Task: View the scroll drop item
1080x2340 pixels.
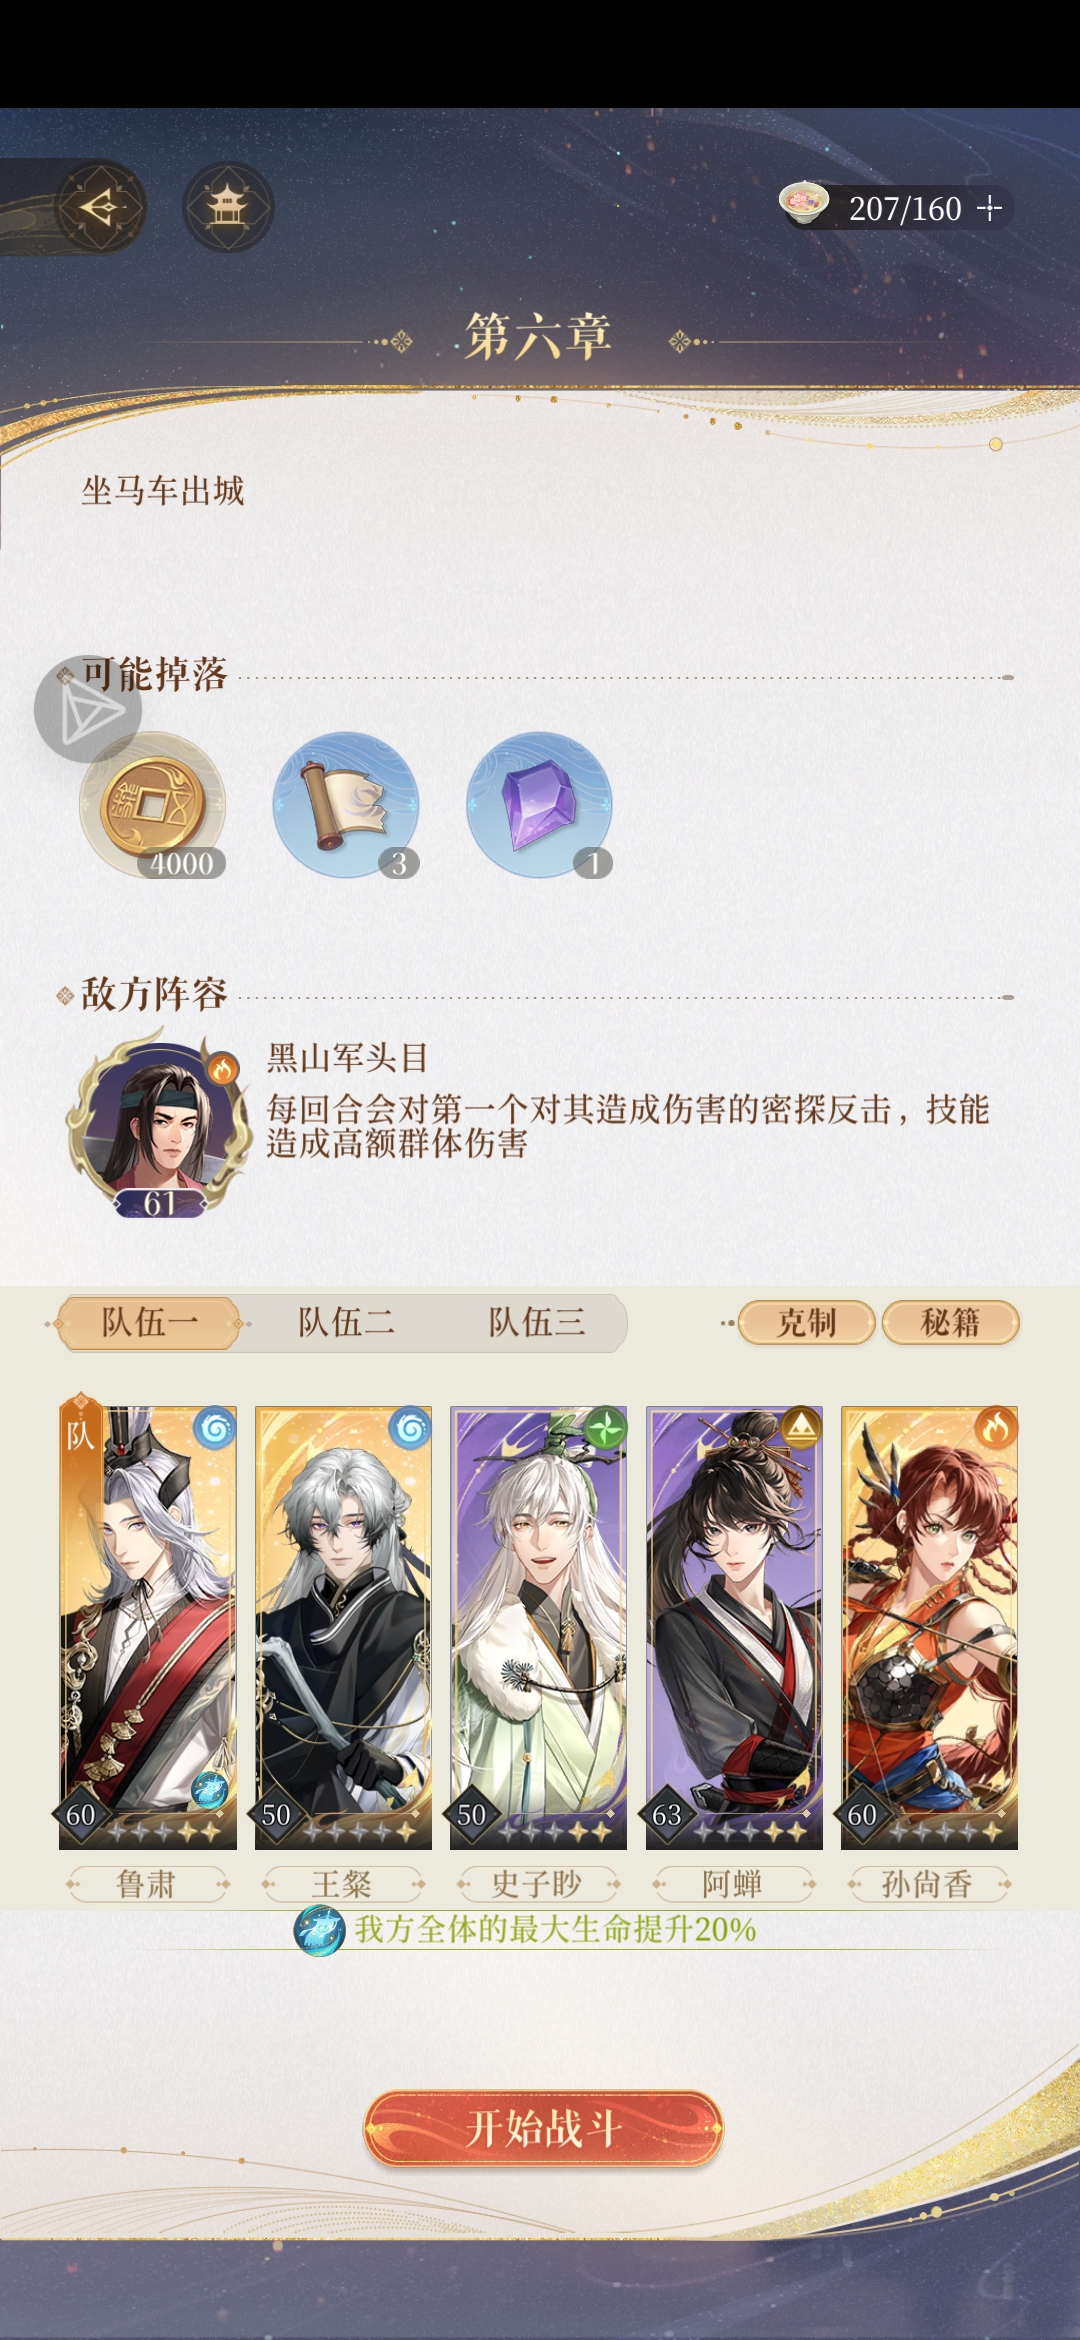Action: 346,806
